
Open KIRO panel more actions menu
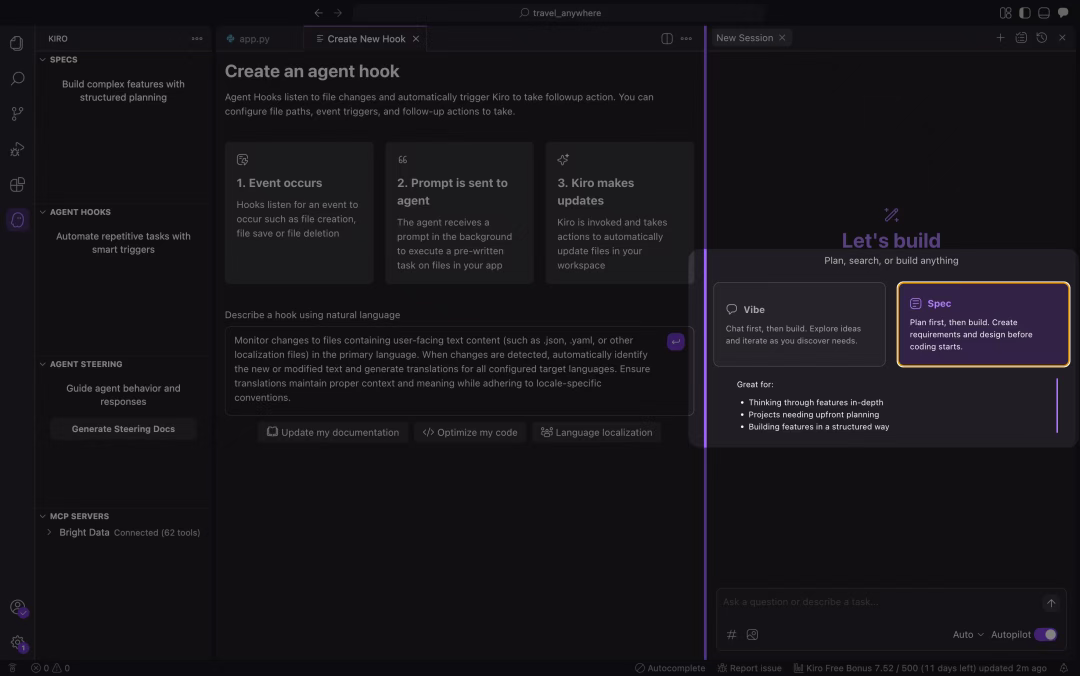coord(197,39)
